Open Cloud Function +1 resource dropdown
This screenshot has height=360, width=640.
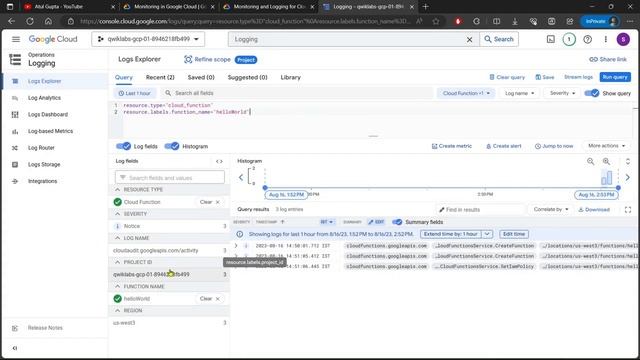466,93
